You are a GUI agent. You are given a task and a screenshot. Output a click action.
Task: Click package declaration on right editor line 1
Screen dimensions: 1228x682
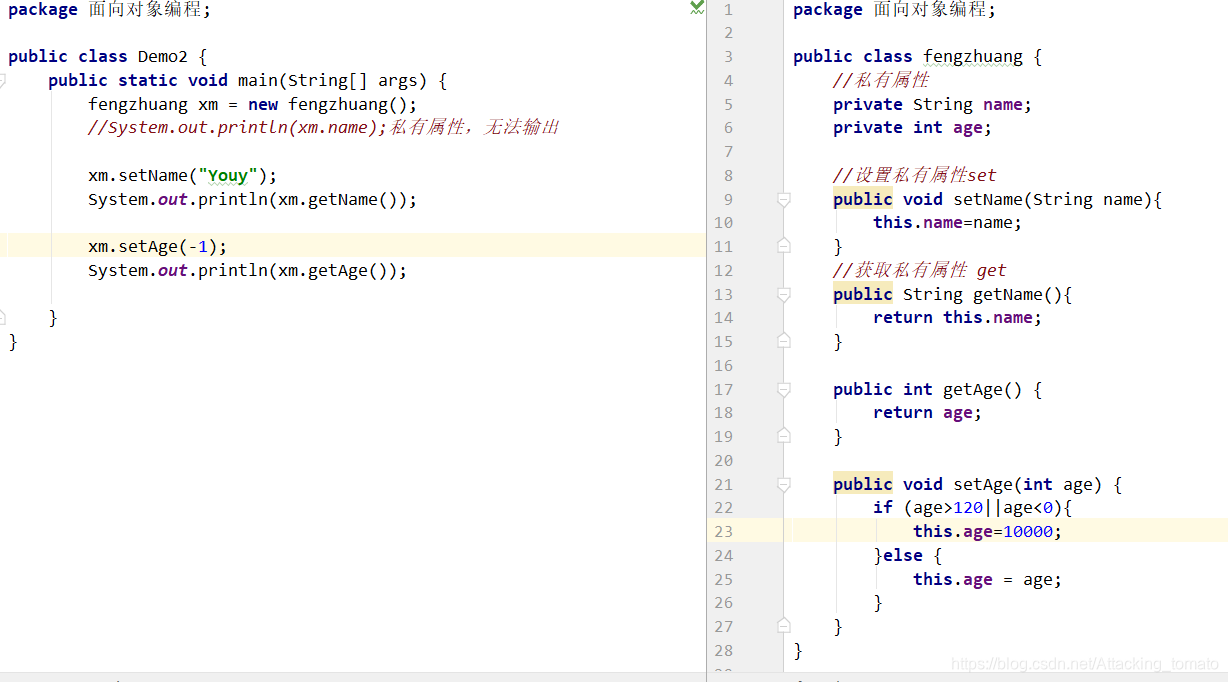click(x=894, y=10)
